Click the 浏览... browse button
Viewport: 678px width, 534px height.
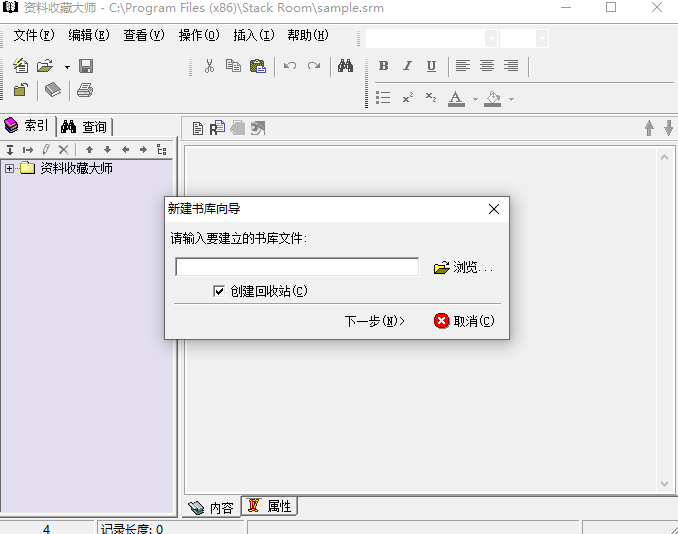point(463,268)
